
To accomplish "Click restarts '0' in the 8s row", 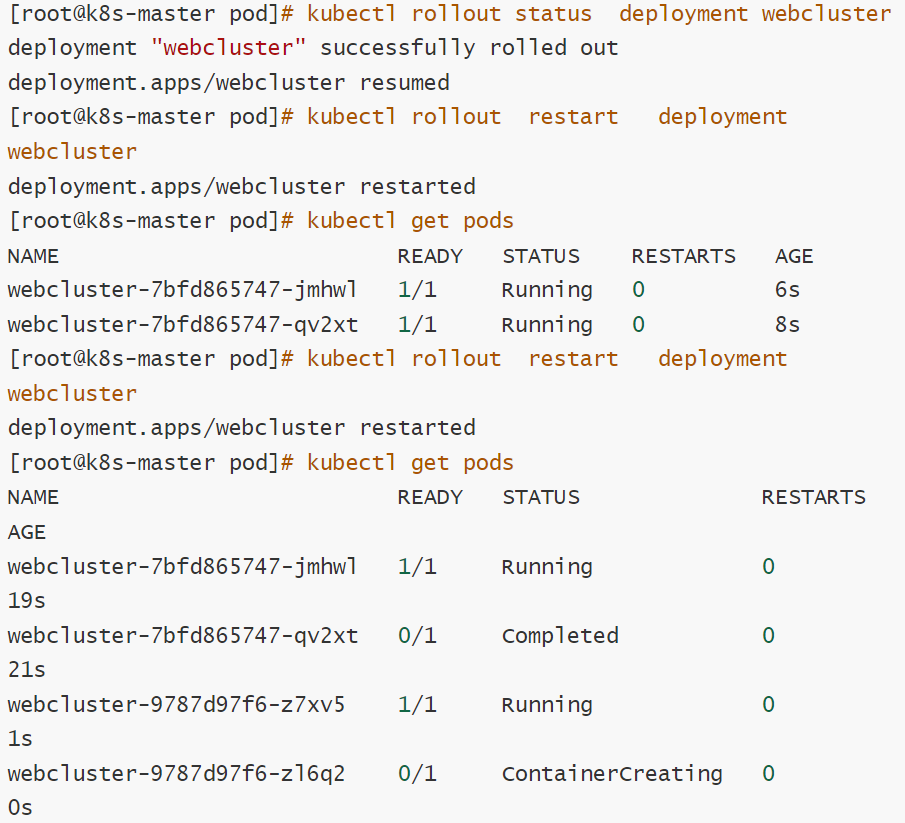I will click(638, 325).
